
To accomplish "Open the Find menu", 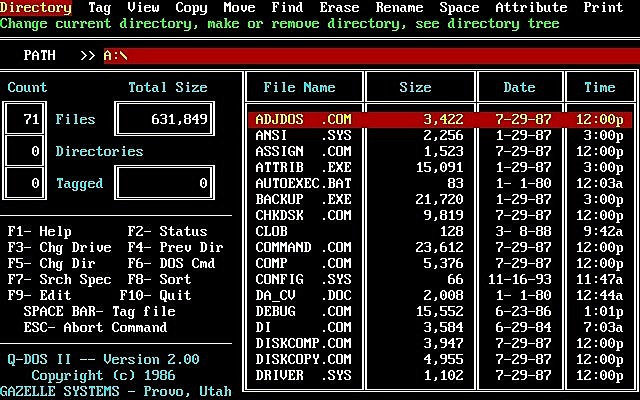I will point(287,7).
